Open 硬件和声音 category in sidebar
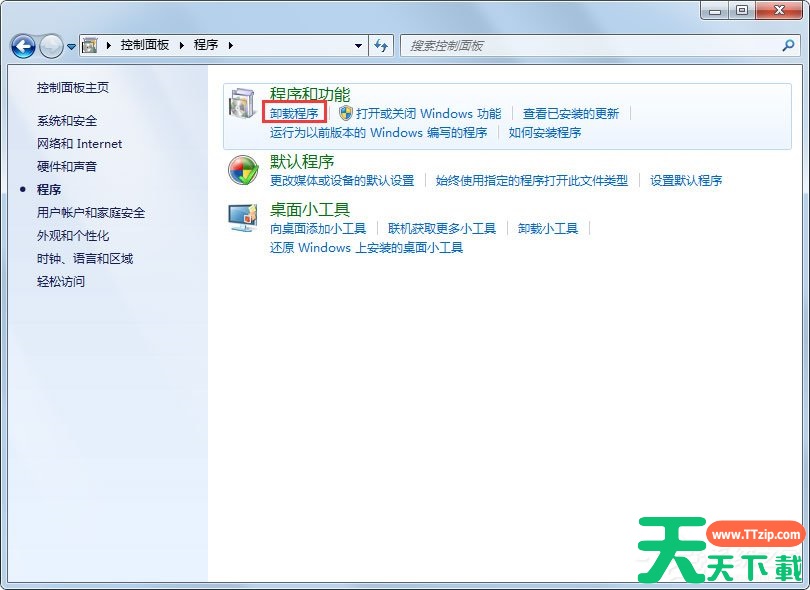This screenshot has height=590, width=810. (x=67, y=166)
